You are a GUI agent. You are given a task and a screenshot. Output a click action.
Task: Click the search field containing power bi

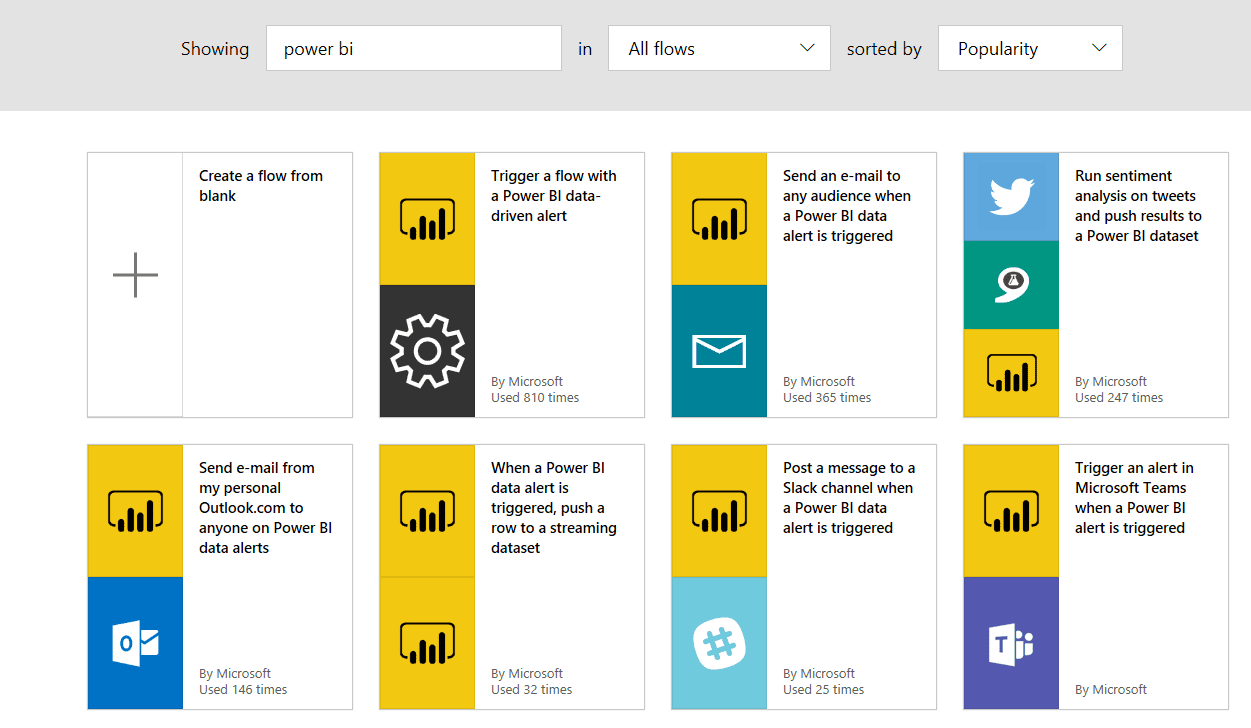coord(414,48)
